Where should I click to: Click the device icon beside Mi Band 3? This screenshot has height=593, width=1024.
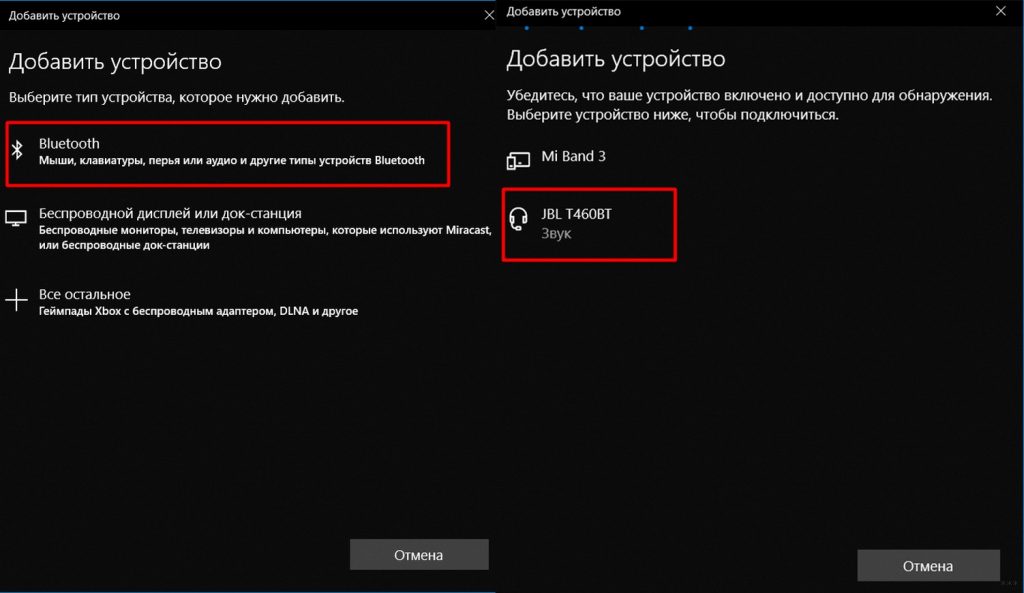[520, 158]
